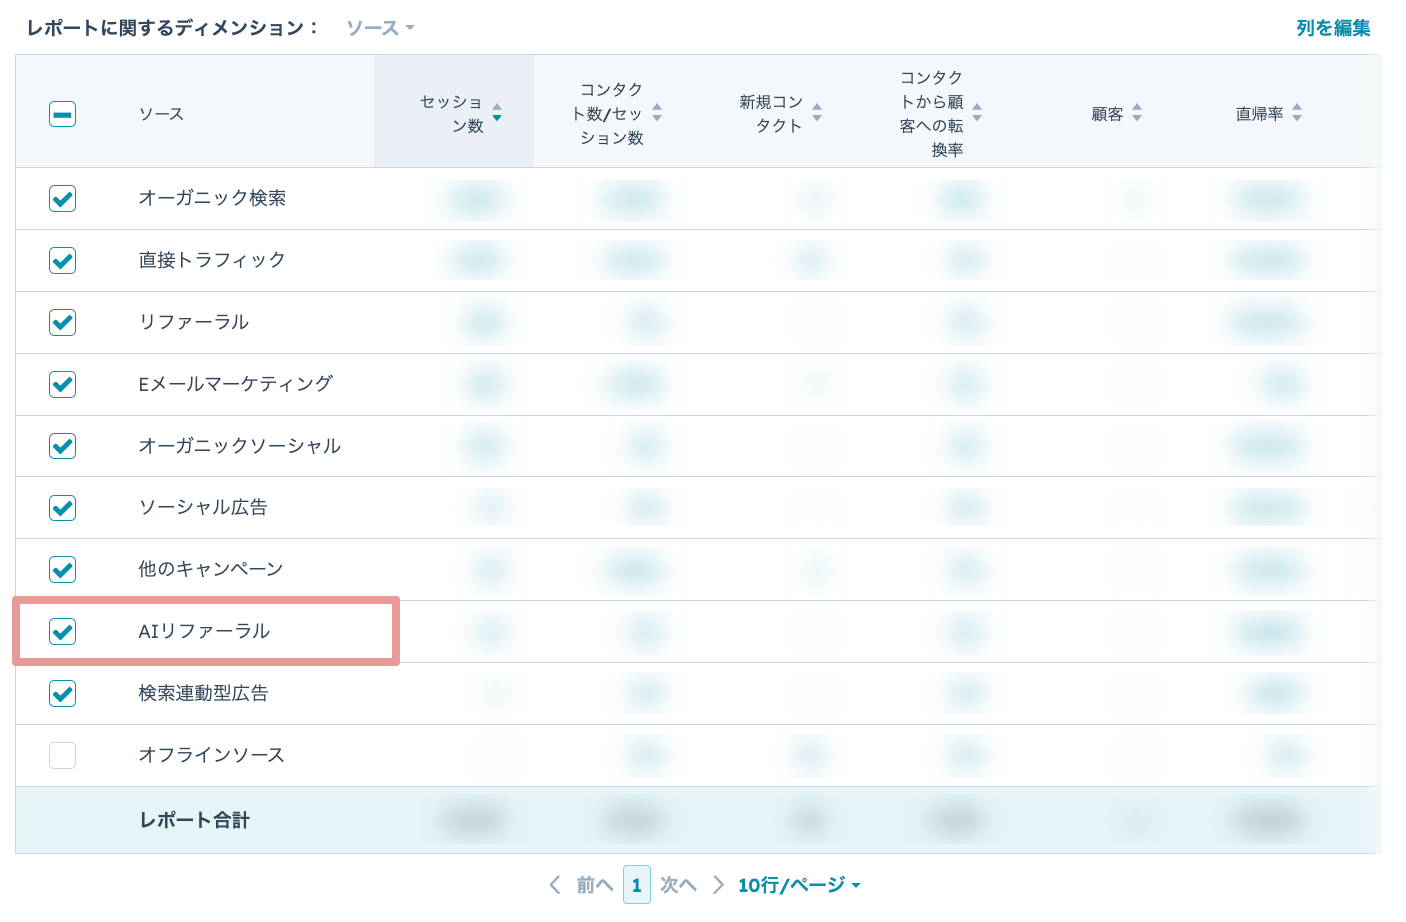Open the 10行/ページ rows dropdown
1406x922 pixels.
pyautogui.click(x=798, y=885)
